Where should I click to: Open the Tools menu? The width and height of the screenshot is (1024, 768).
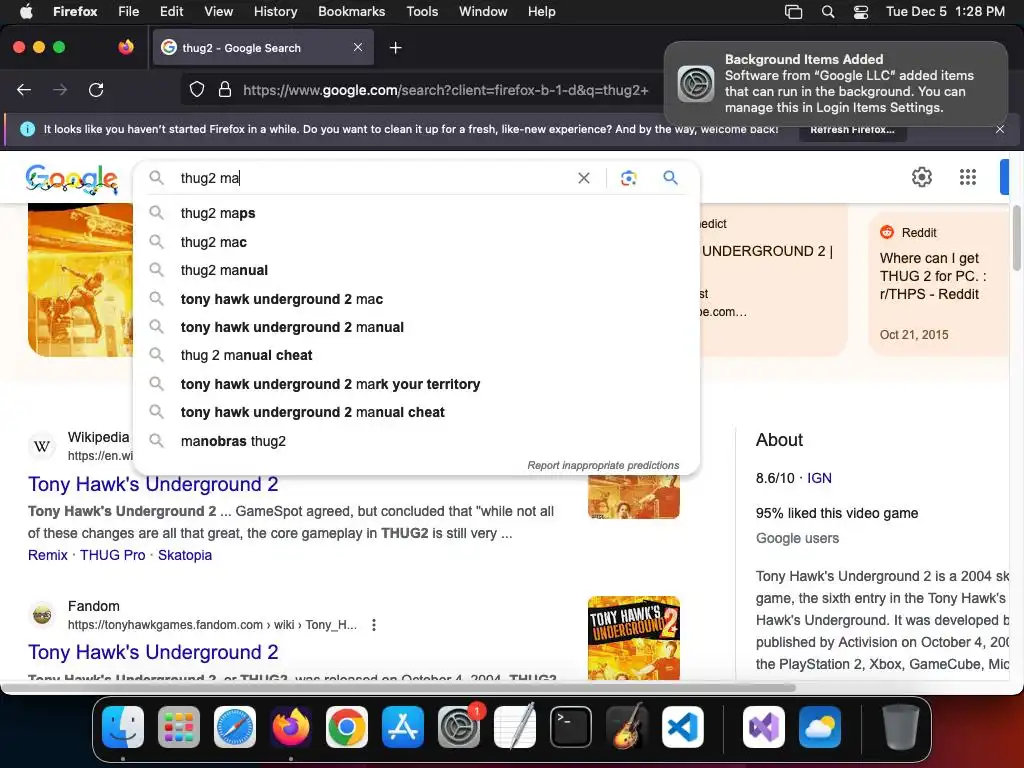422,11
